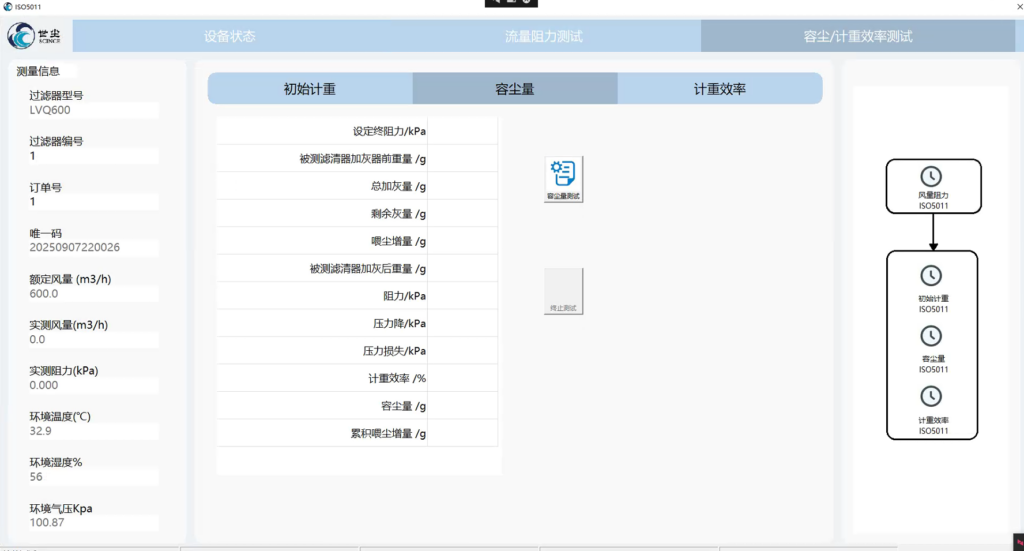Close the ISO5011 window
The width and height of the screenshot is (1024, 551).
(x=1019, y=7)
